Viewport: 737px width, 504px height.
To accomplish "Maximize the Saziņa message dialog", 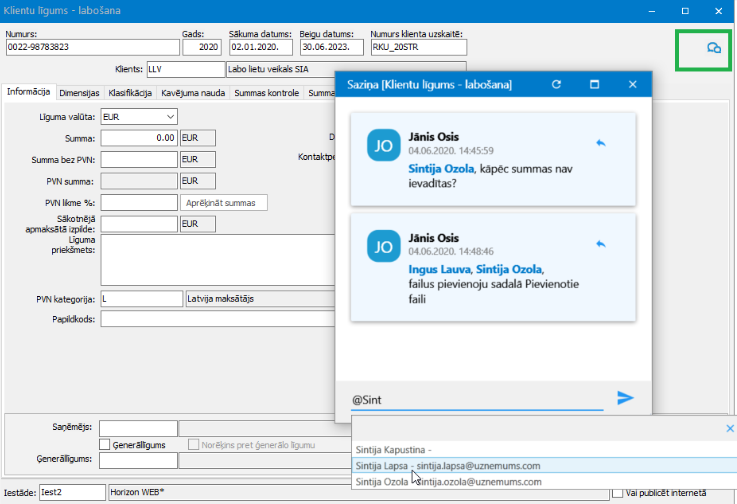I will tap(594, 85).
